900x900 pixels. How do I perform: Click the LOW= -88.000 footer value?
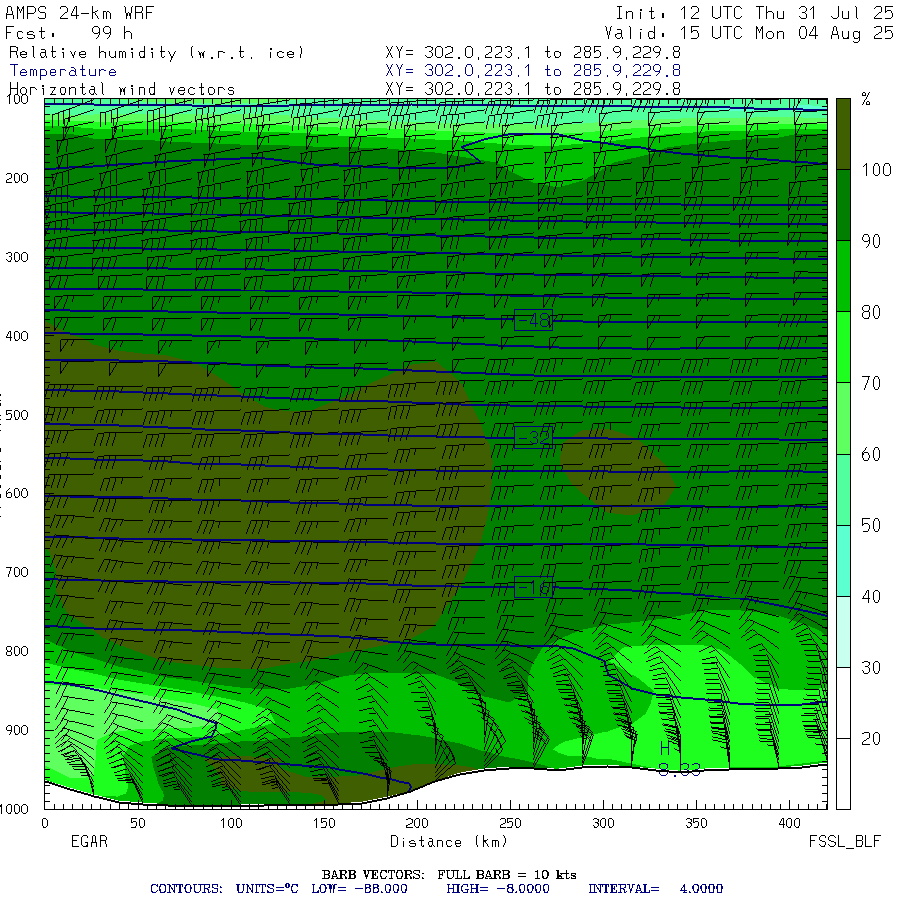[x=359, y=889]
